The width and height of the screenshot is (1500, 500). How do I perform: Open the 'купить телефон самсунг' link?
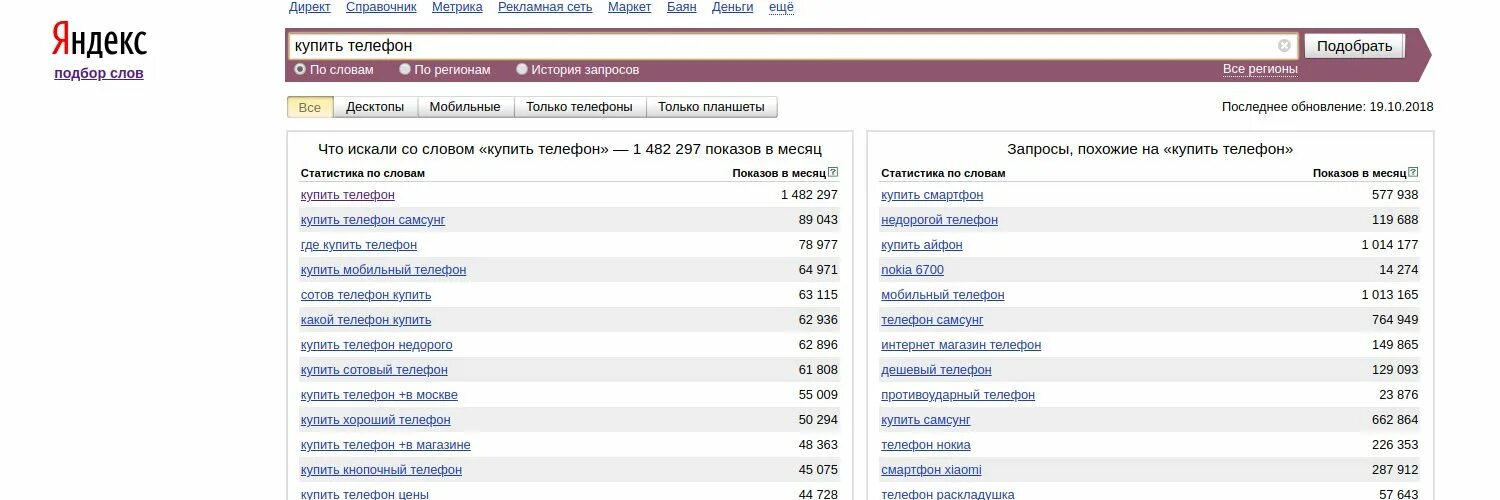pyautogui.click(x=373, y=220)
